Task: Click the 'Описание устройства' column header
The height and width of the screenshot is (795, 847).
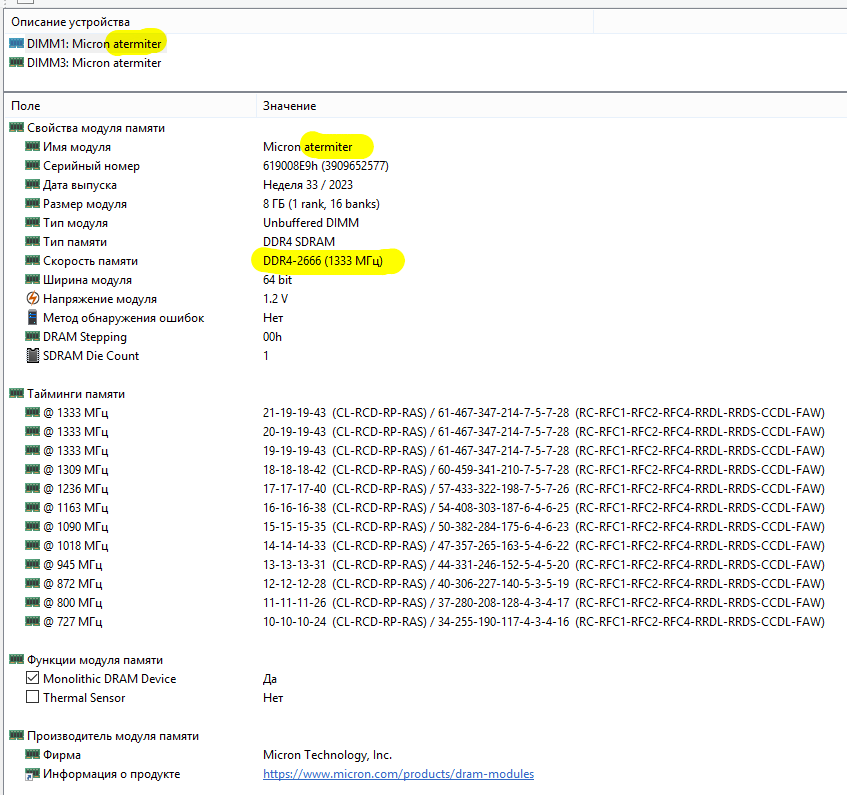Action: (x=70, y=22)
